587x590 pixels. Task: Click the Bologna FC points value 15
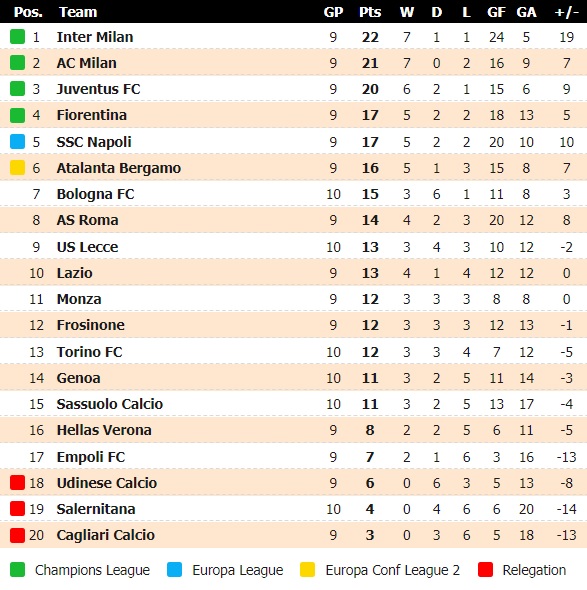[x=370, y=194]
